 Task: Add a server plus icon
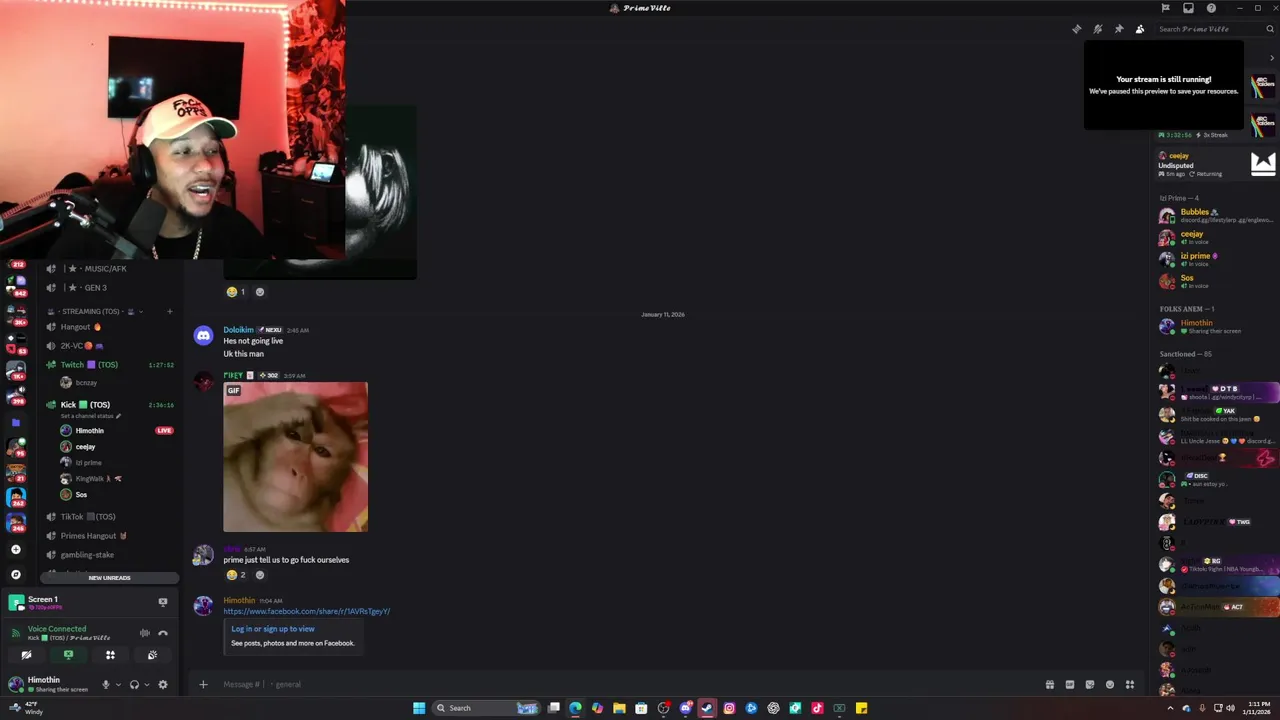click(15, 550)
